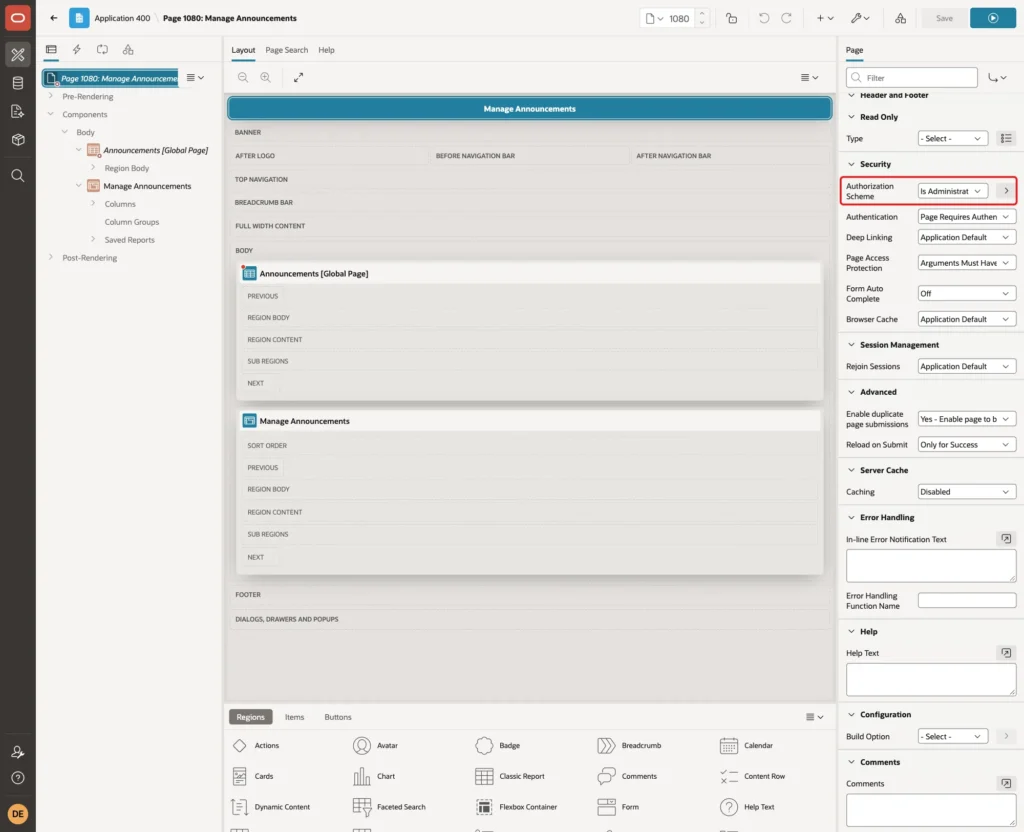Switch to the Page Search tab
The height and width of the screenshot is (832, 1024).
[286, 50]
